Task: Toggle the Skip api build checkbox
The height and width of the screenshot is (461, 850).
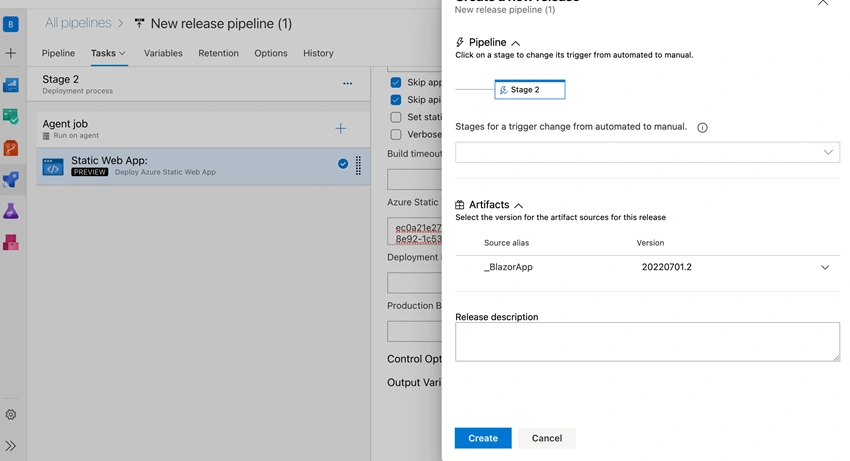Action: pyautogui.click(x=396, y=100)
